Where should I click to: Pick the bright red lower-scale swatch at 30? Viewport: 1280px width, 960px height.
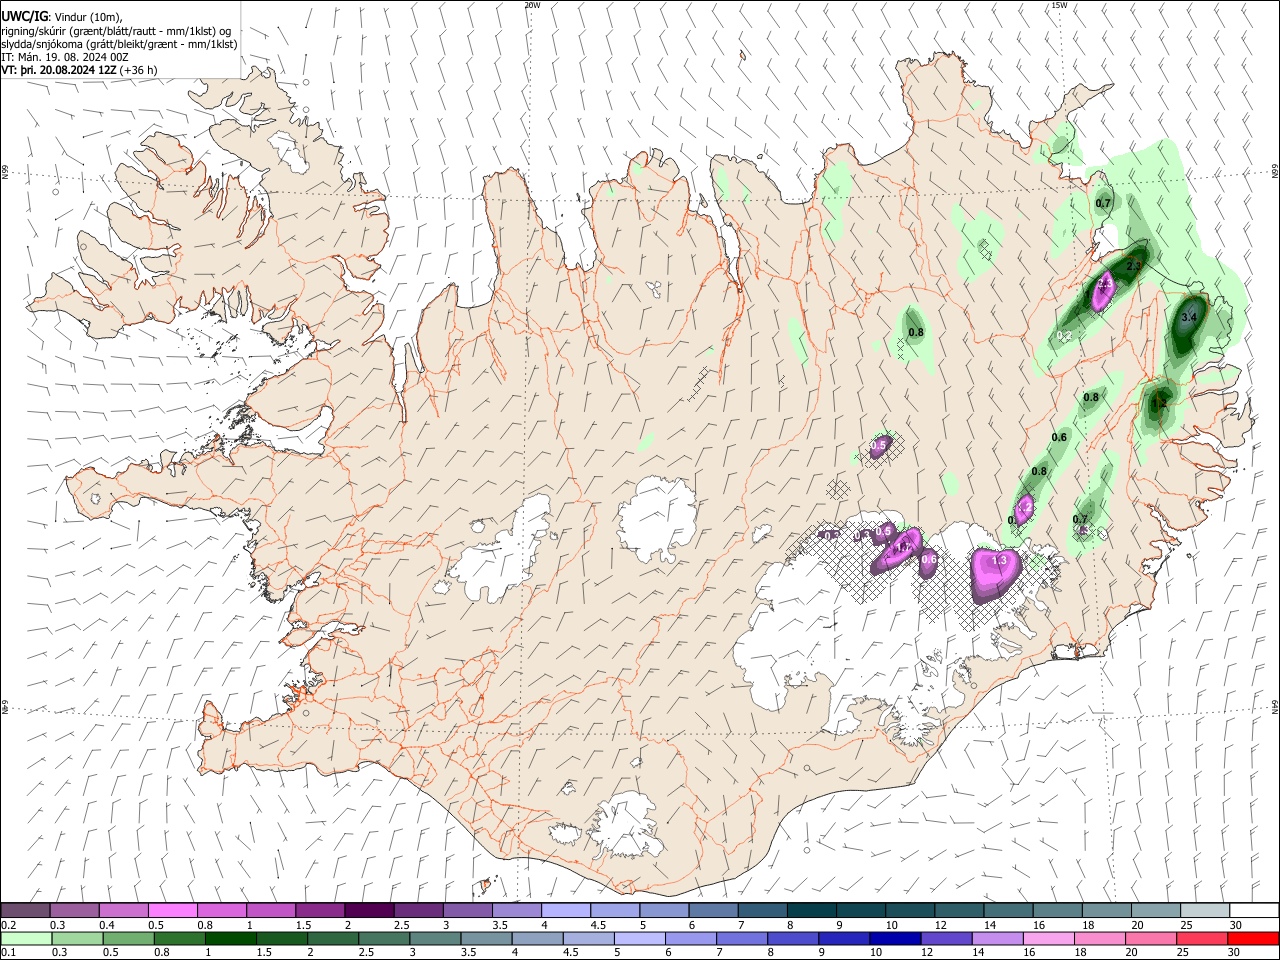point(1253,938)
